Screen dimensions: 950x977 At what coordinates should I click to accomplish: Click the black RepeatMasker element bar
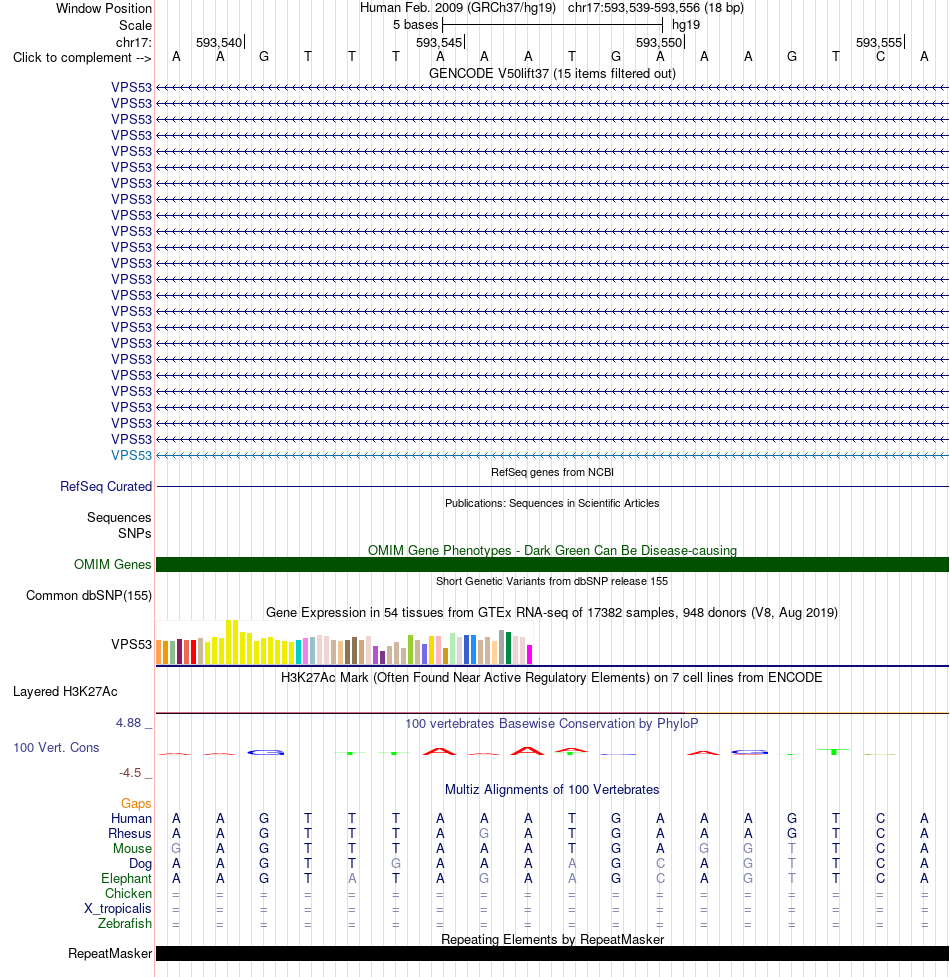552,954
